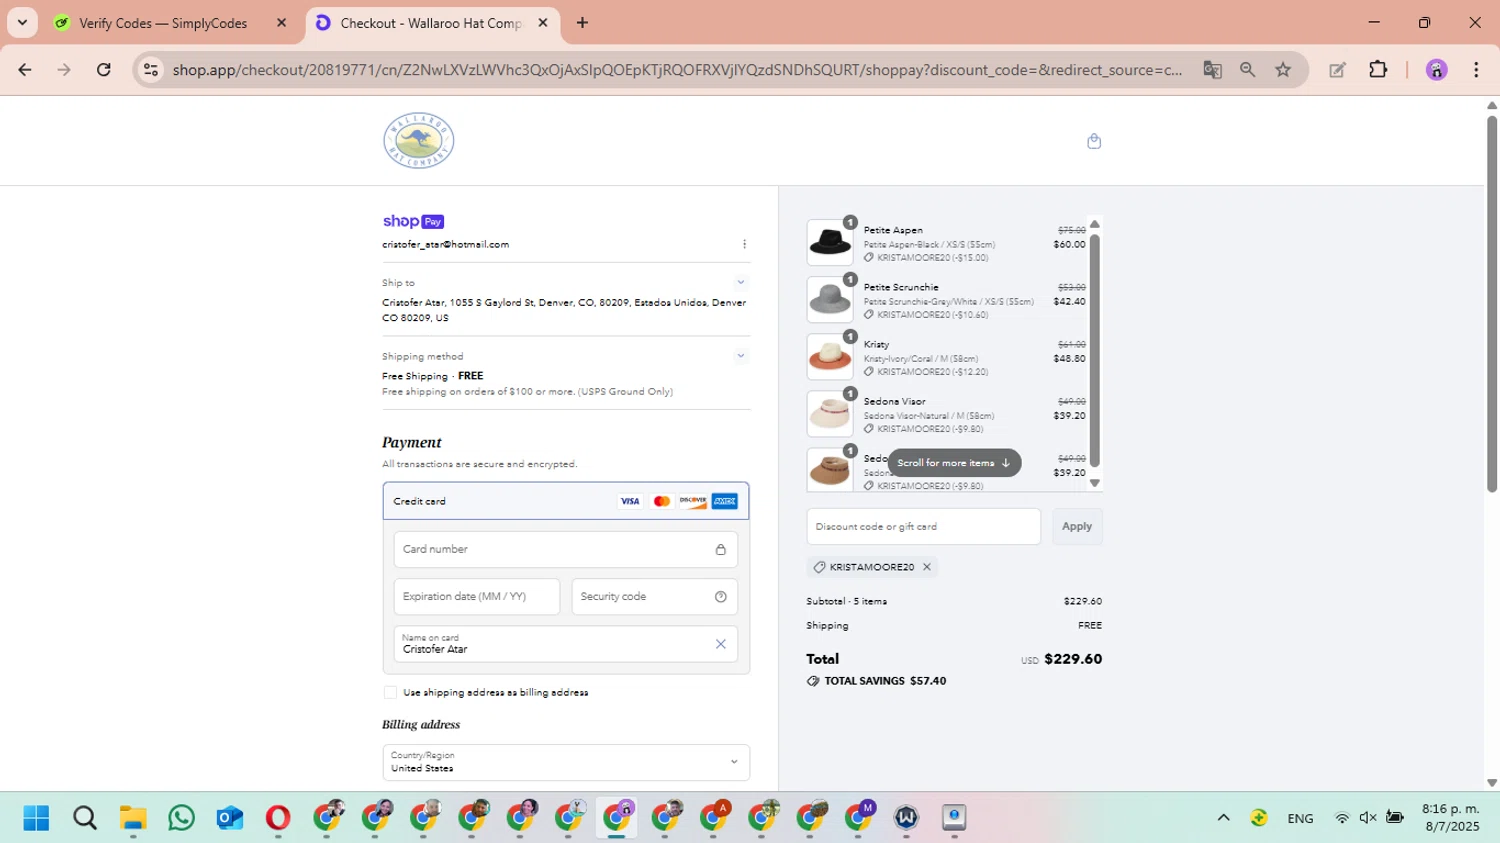Image resolution: width=1500 pixels, height=843 pixels.
Task: Open the cart bag icon in header
Action: point(1094,141)
